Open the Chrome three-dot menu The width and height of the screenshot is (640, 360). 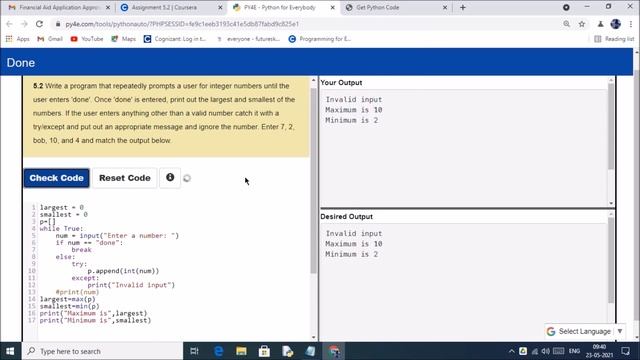tap(631, 24)
